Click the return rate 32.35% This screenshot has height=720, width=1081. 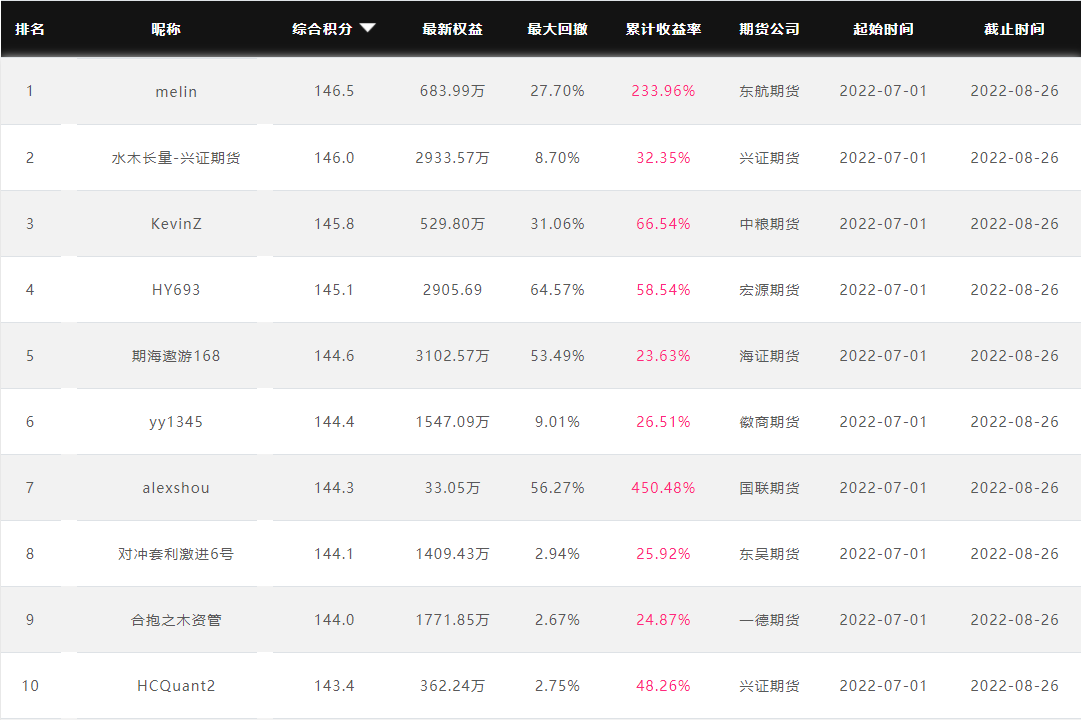coord(663,158)
